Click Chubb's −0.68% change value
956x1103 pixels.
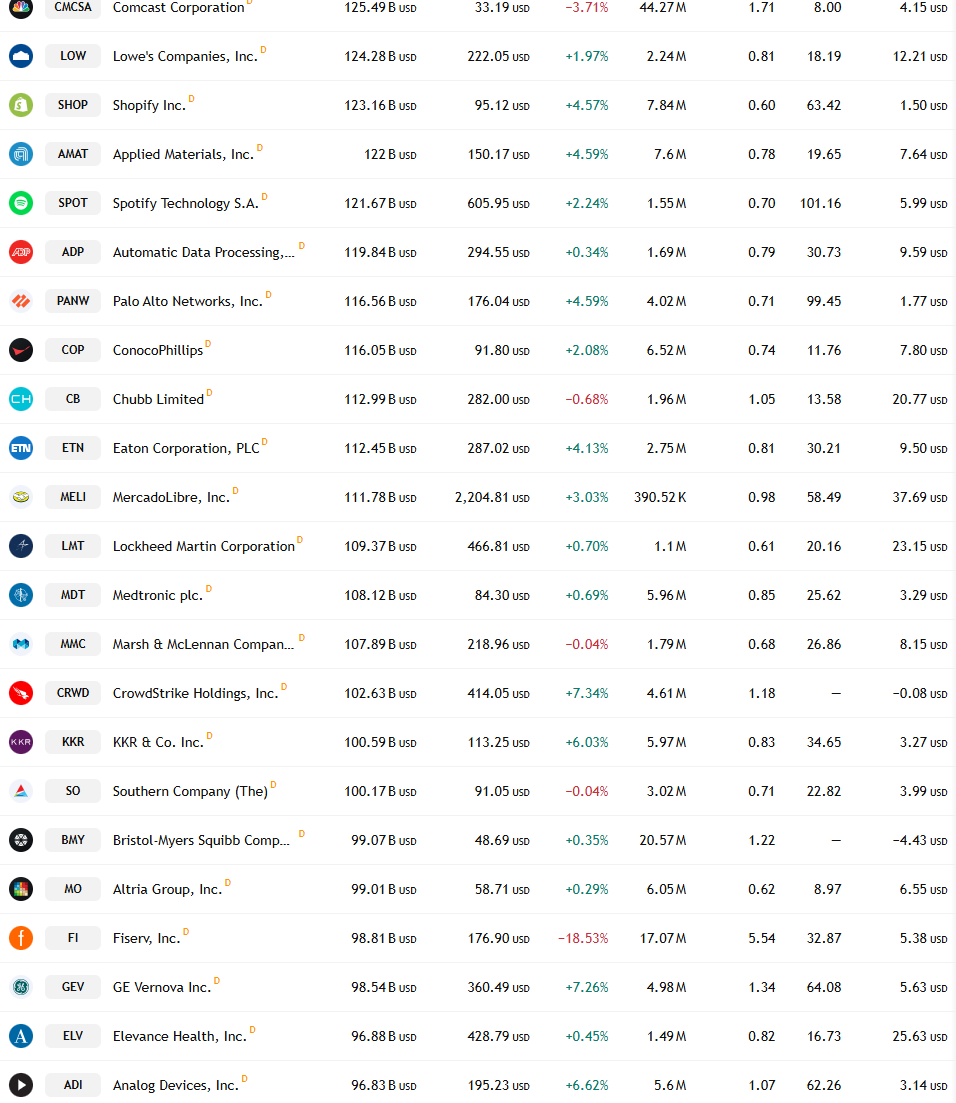pos(587,400)
